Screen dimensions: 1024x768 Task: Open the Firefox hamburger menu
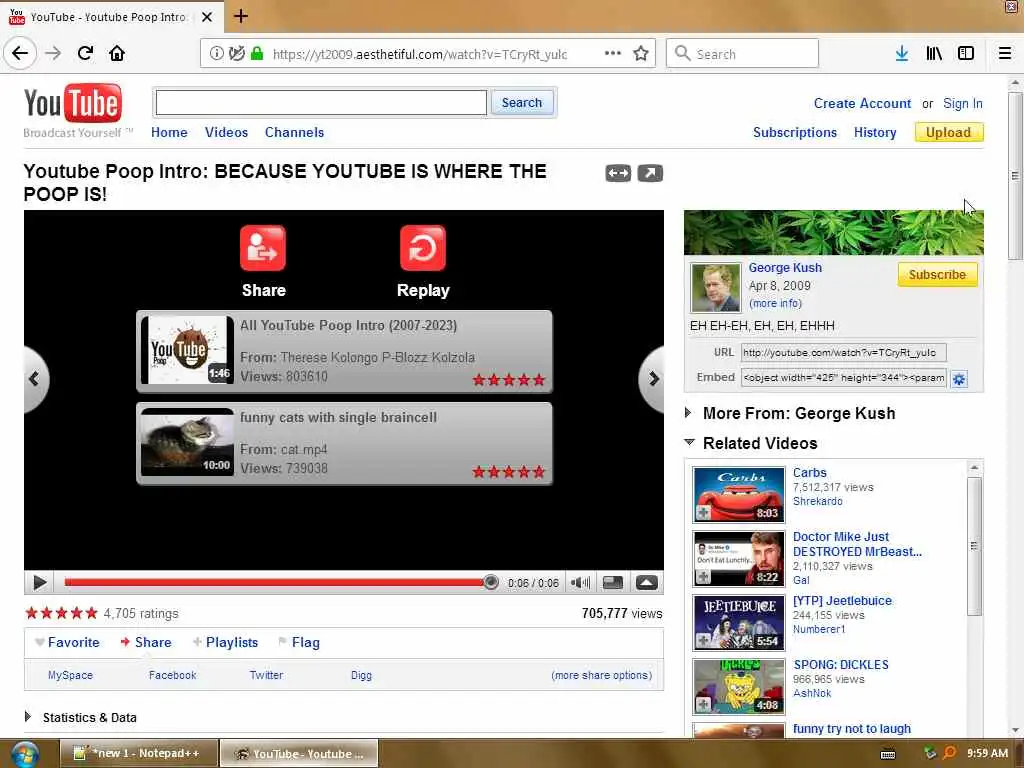click(1004, 54)
